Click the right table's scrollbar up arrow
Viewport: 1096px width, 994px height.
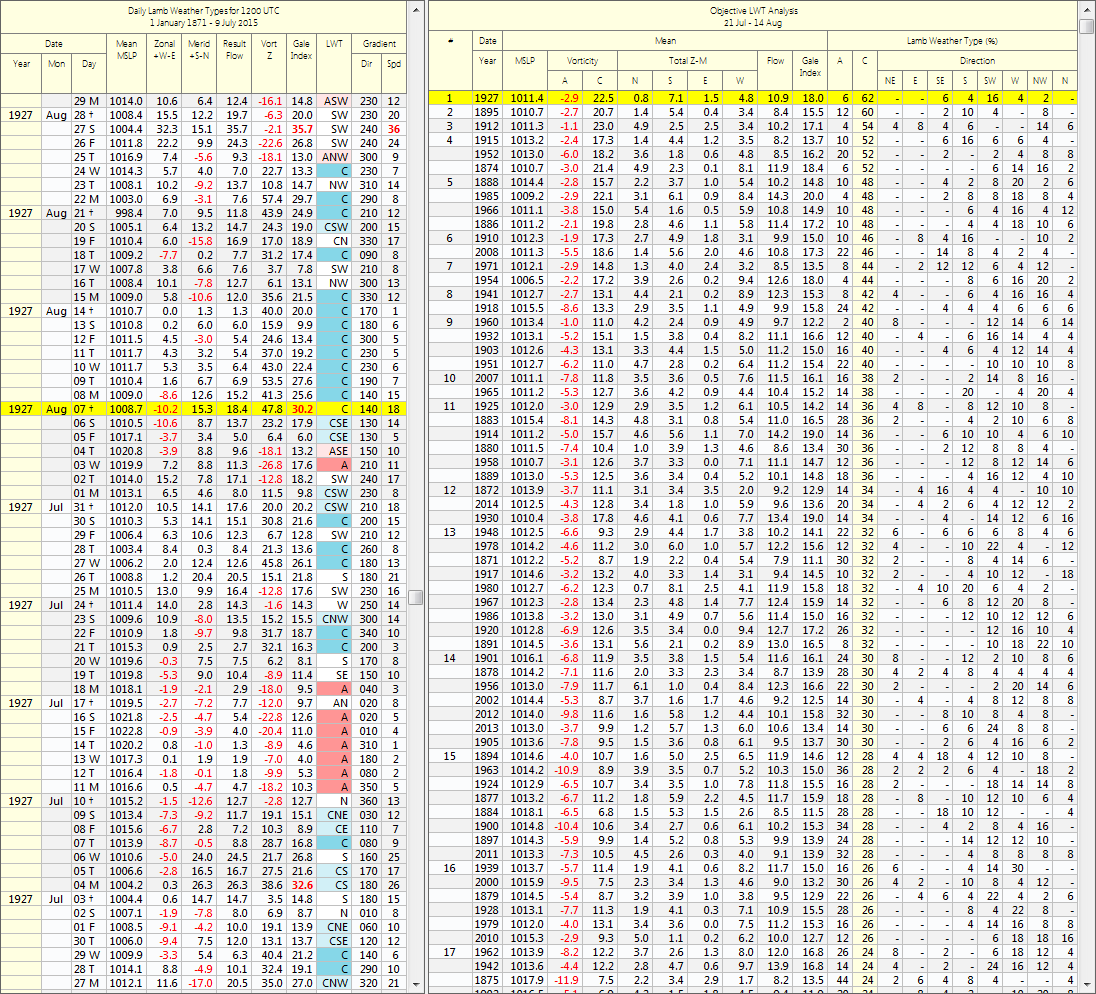point(1087,23)
